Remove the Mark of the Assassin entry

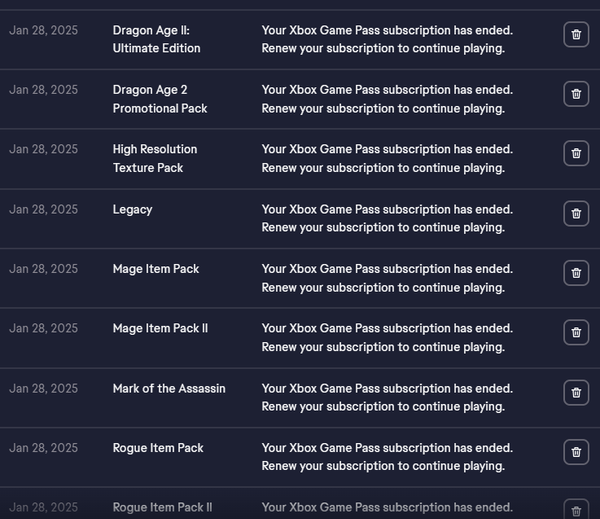[576, 393]
